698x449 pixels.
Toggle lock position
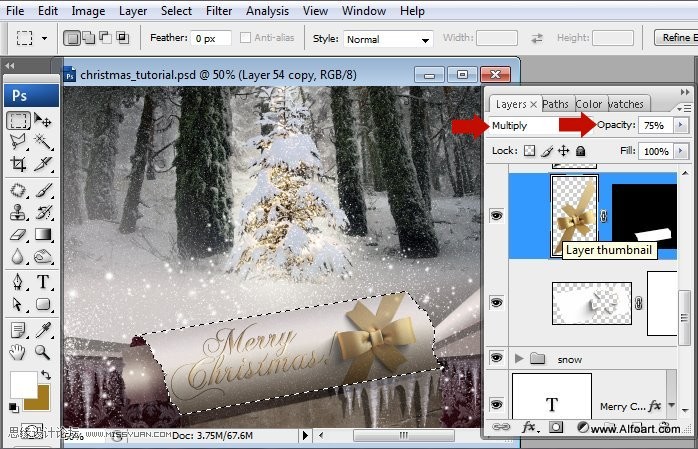click(564, 151)
